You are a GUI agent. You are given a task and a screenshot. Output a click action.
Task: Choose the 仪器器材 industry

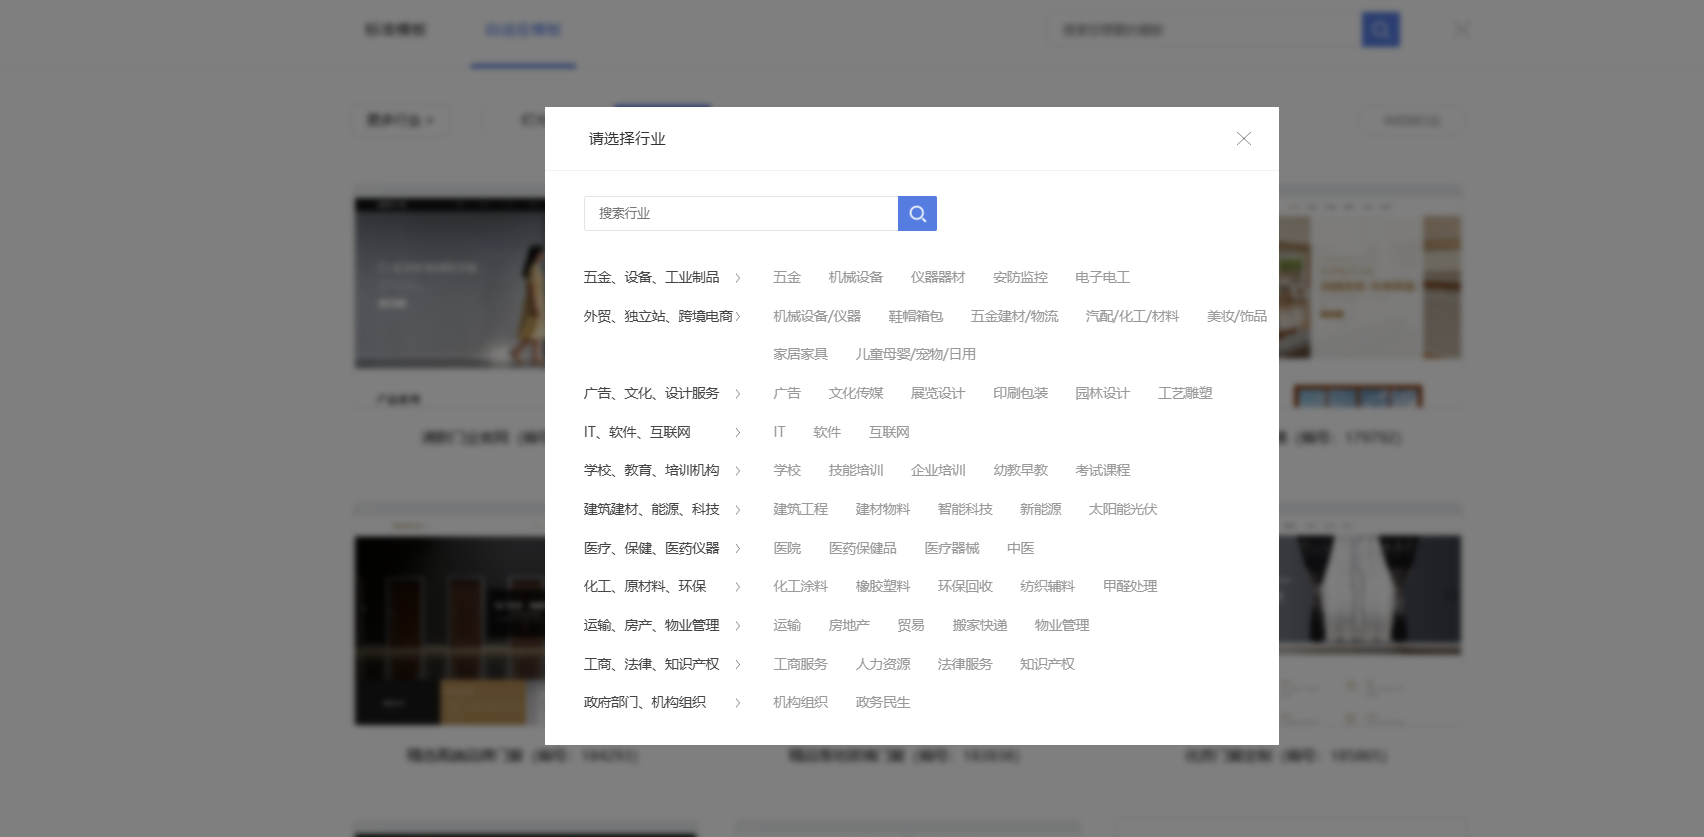coord(938,277)
